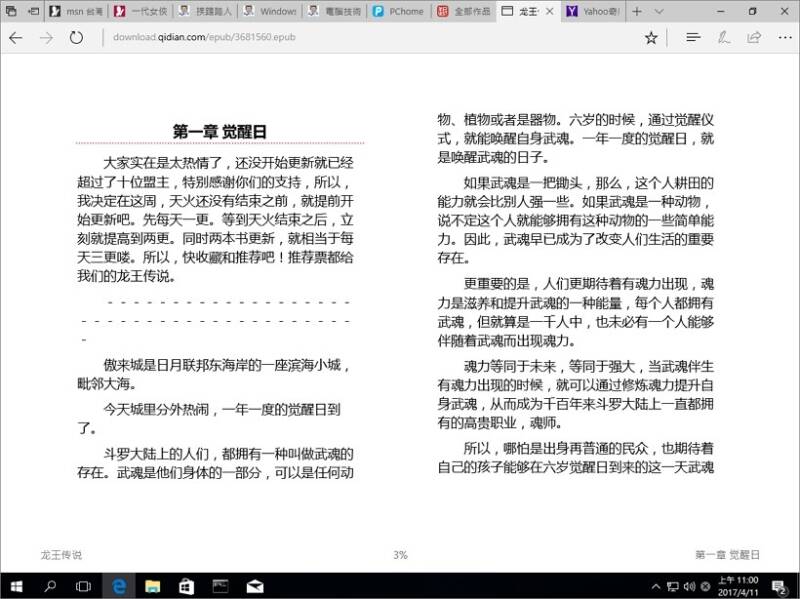Viewport: 800px width, 599px height.
Task: Switch to the 電腦技術 tab
Action: click(x=335, y=11)
